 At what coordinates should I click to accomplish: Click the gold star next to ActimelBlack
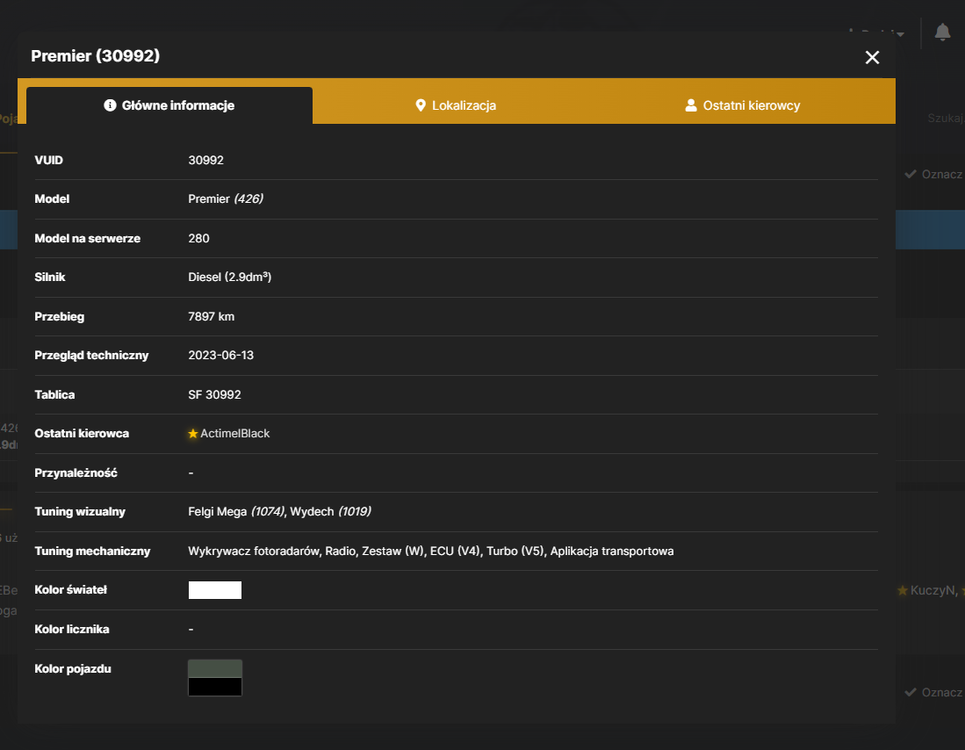tap(193, 434)
